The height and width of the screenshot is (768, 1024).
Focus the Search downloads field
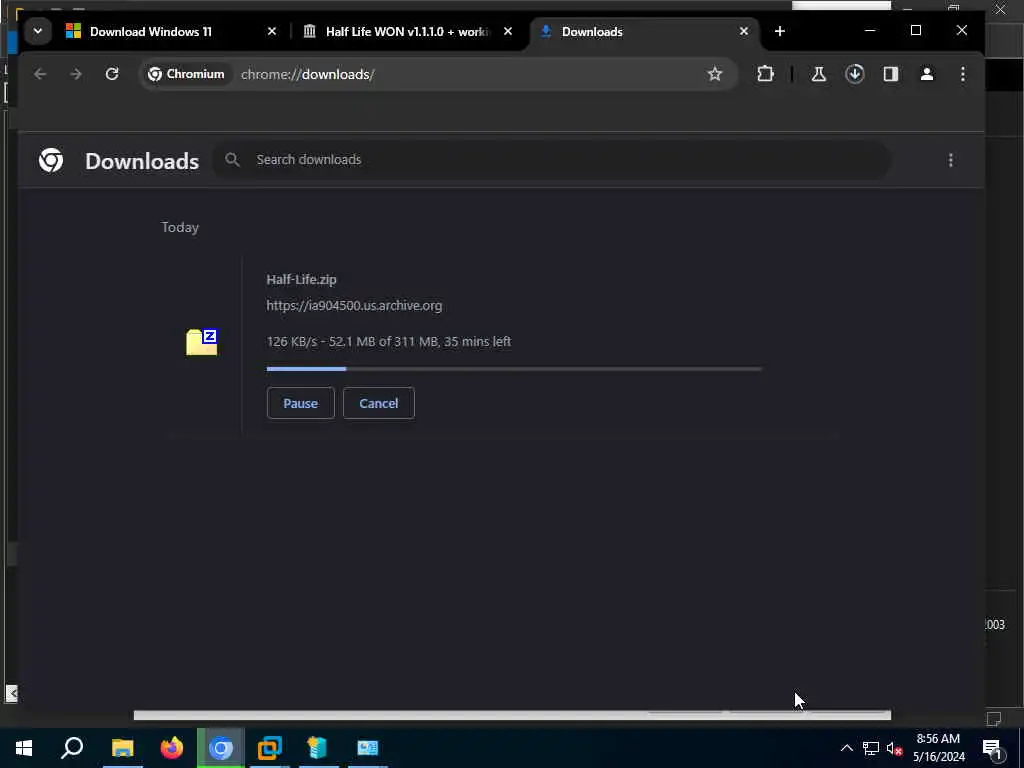coord(552,160)
